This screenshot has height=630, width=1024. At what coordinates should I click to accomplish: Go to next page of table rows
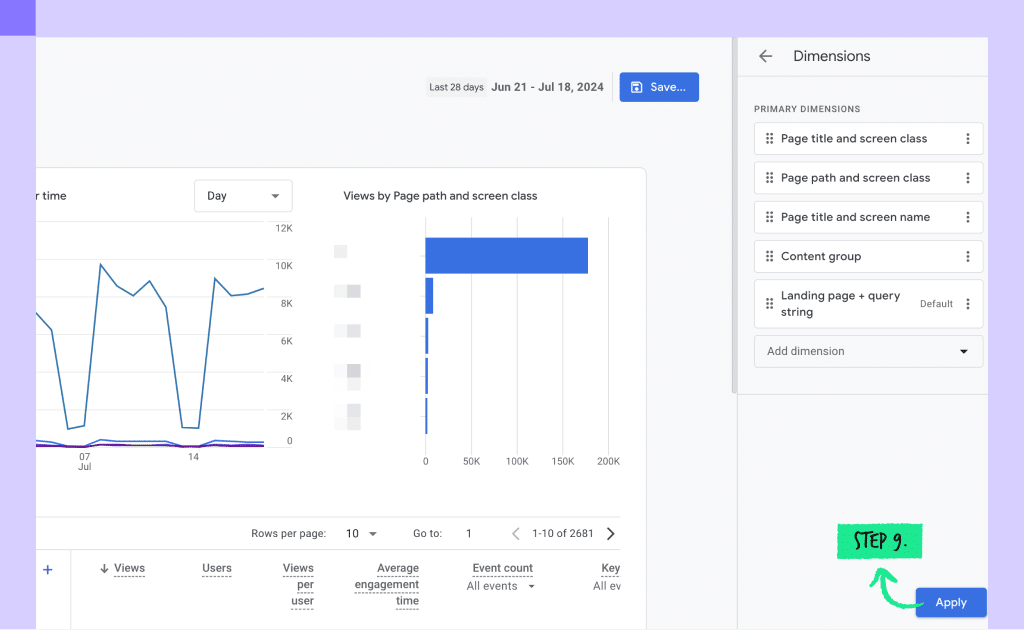611,533
